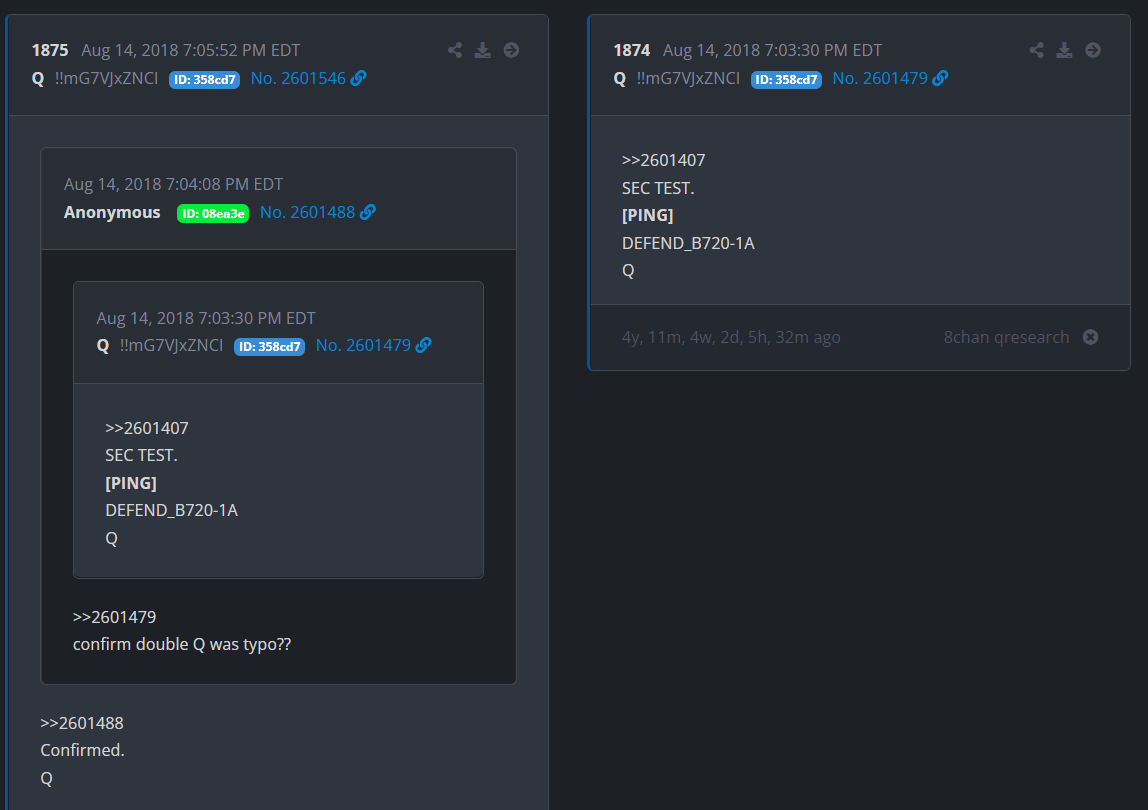Click close icon beside 8chan qresearch
This screenshot has width=1148, height=810.
click(x=1090, y=337)
